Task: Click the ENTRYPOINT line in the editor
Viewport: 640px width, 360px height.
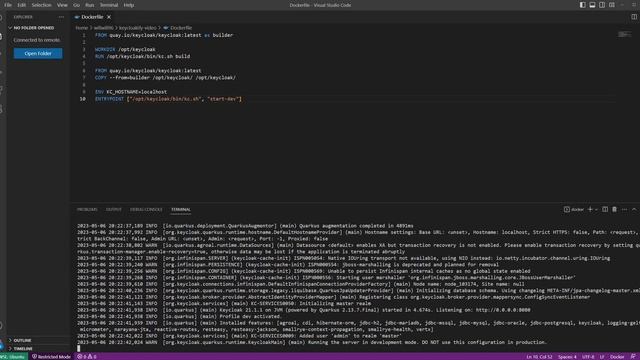Action: click(x=168, y=99)
